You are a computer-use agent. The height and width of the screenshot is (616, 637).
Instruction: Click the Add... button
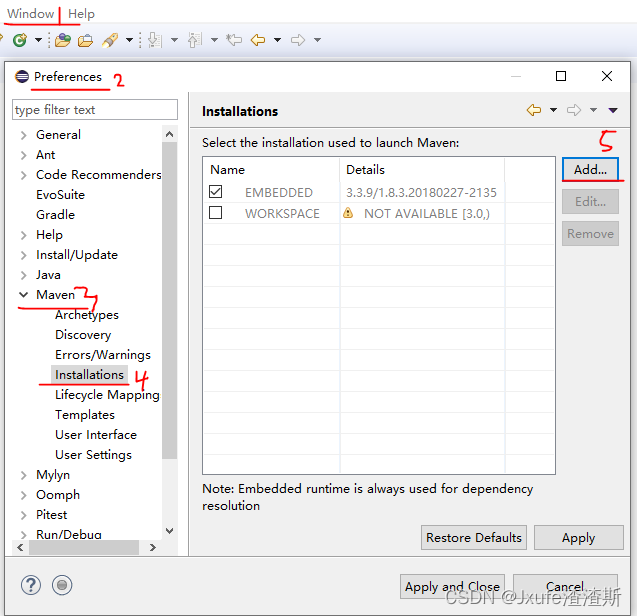coord(590,169)
